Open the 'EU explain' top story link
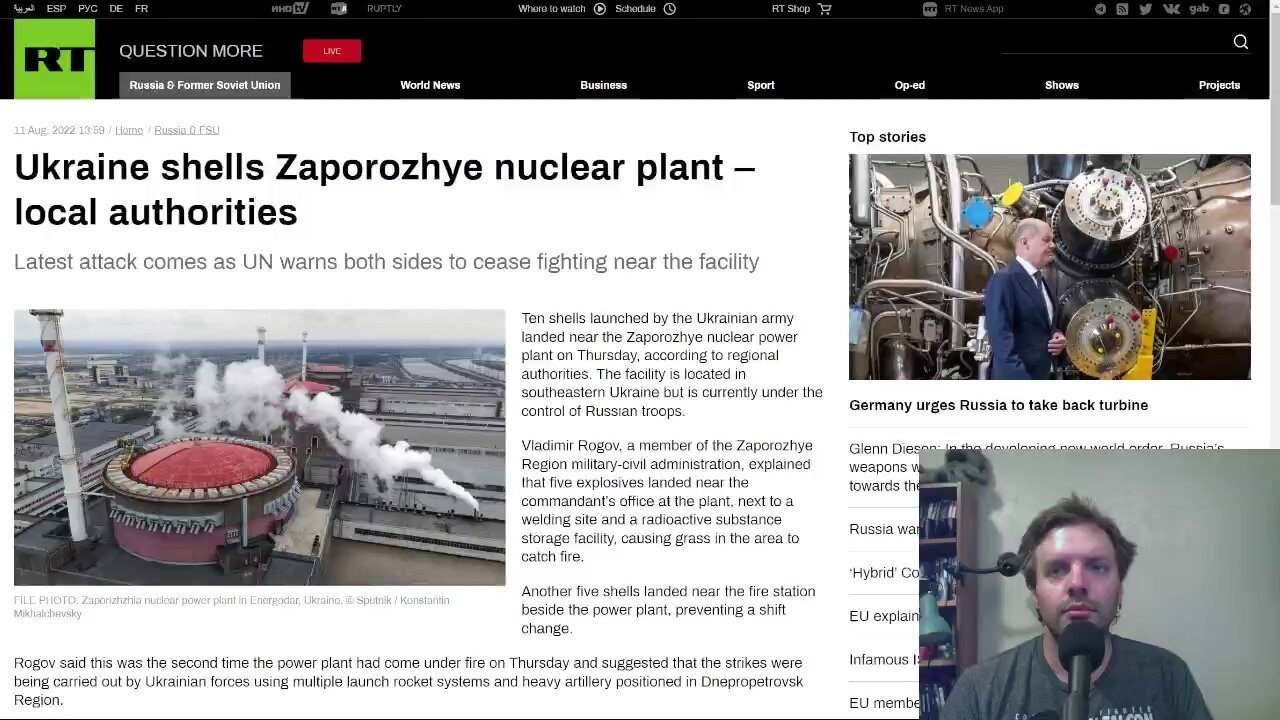The image size is (1280, 720). coord(884,616)
